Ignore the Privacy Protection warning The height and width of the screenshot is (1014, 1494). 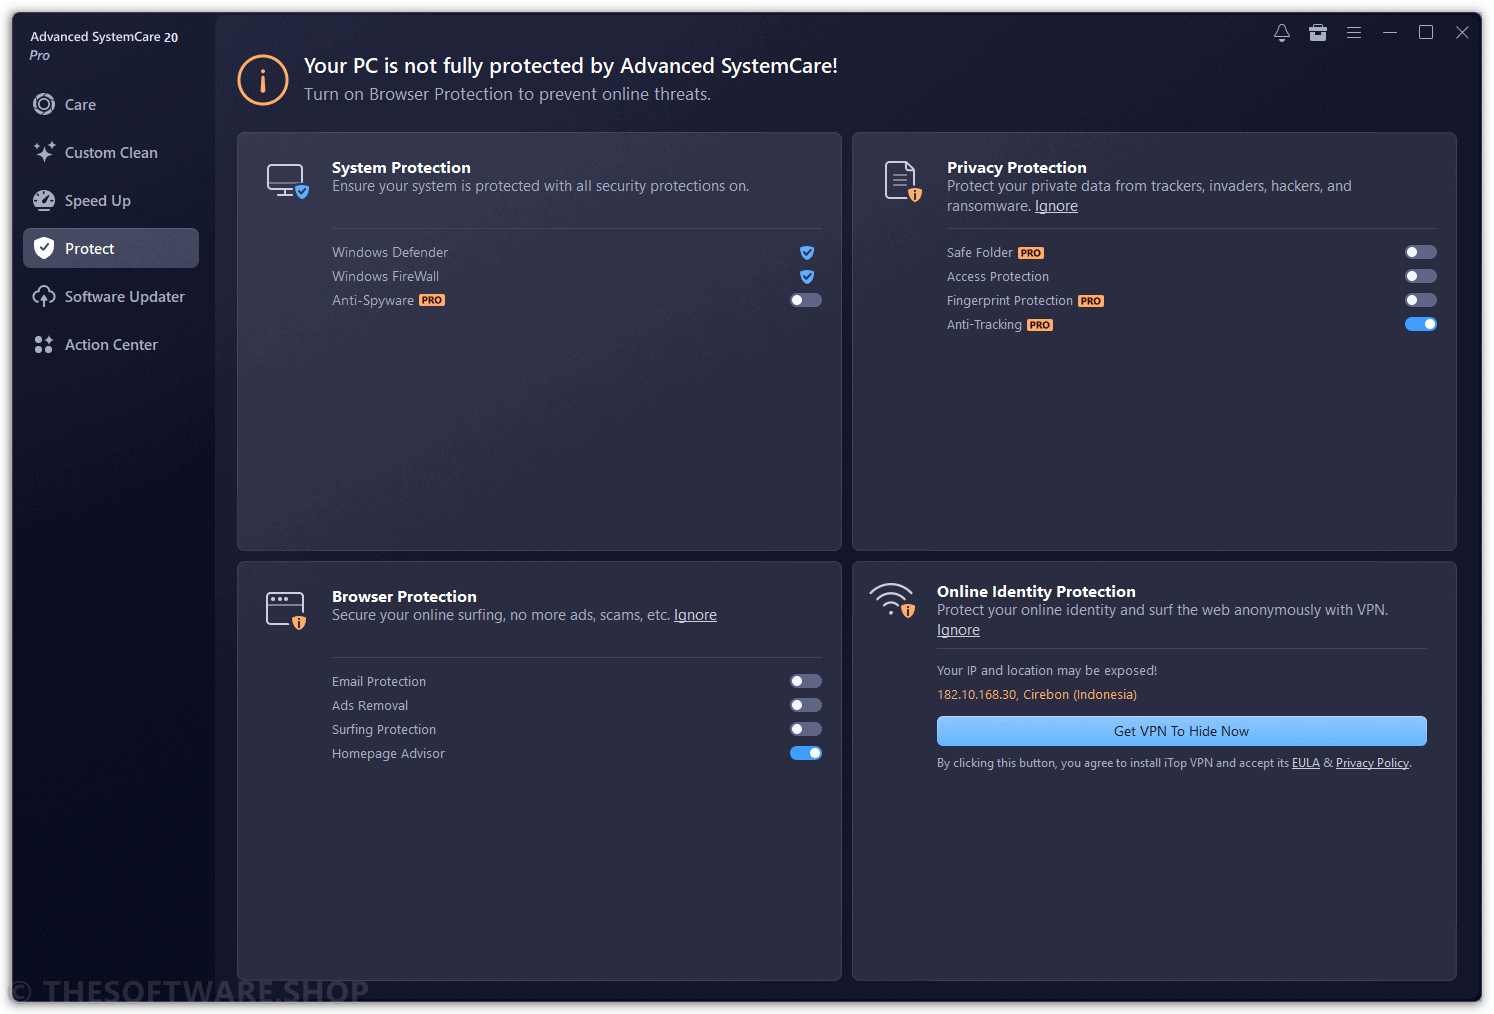1056,206
